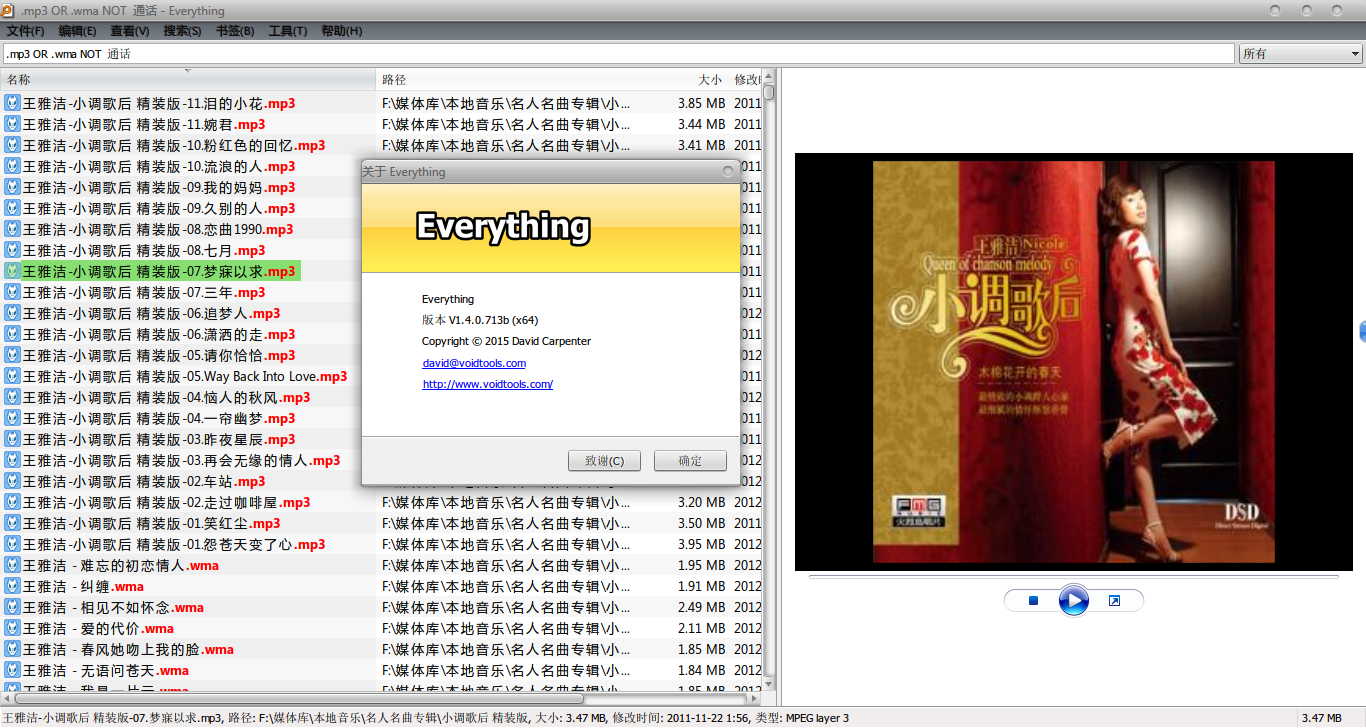Open the 文件(F) menu
Image resolution: width=1366 pixels, height=728 pixels.
tap(25, 31)
